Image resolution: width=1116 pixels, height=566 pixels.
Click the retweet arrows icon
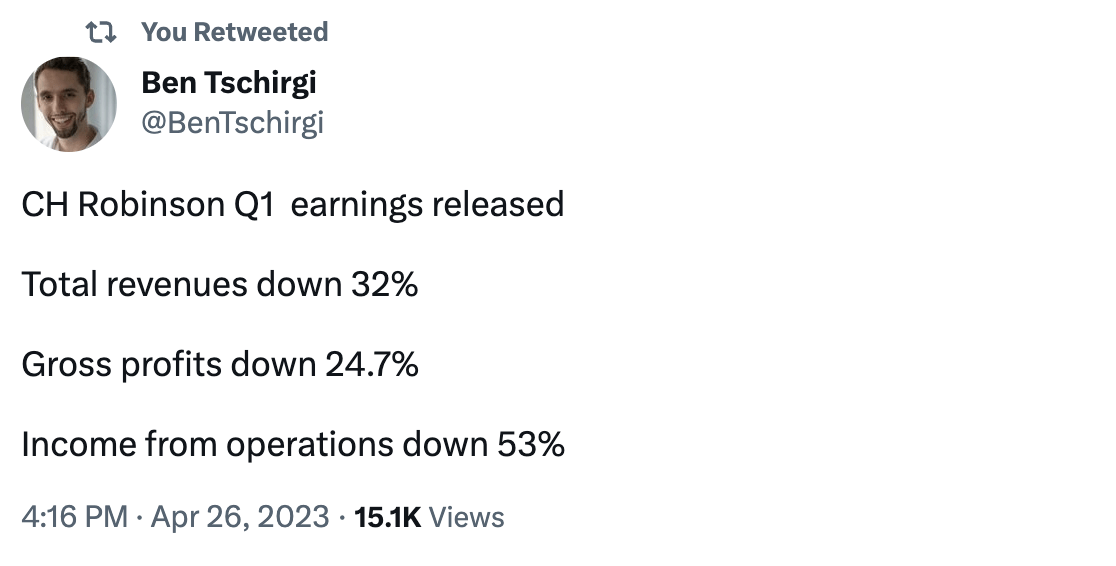[x=100, y=32]
